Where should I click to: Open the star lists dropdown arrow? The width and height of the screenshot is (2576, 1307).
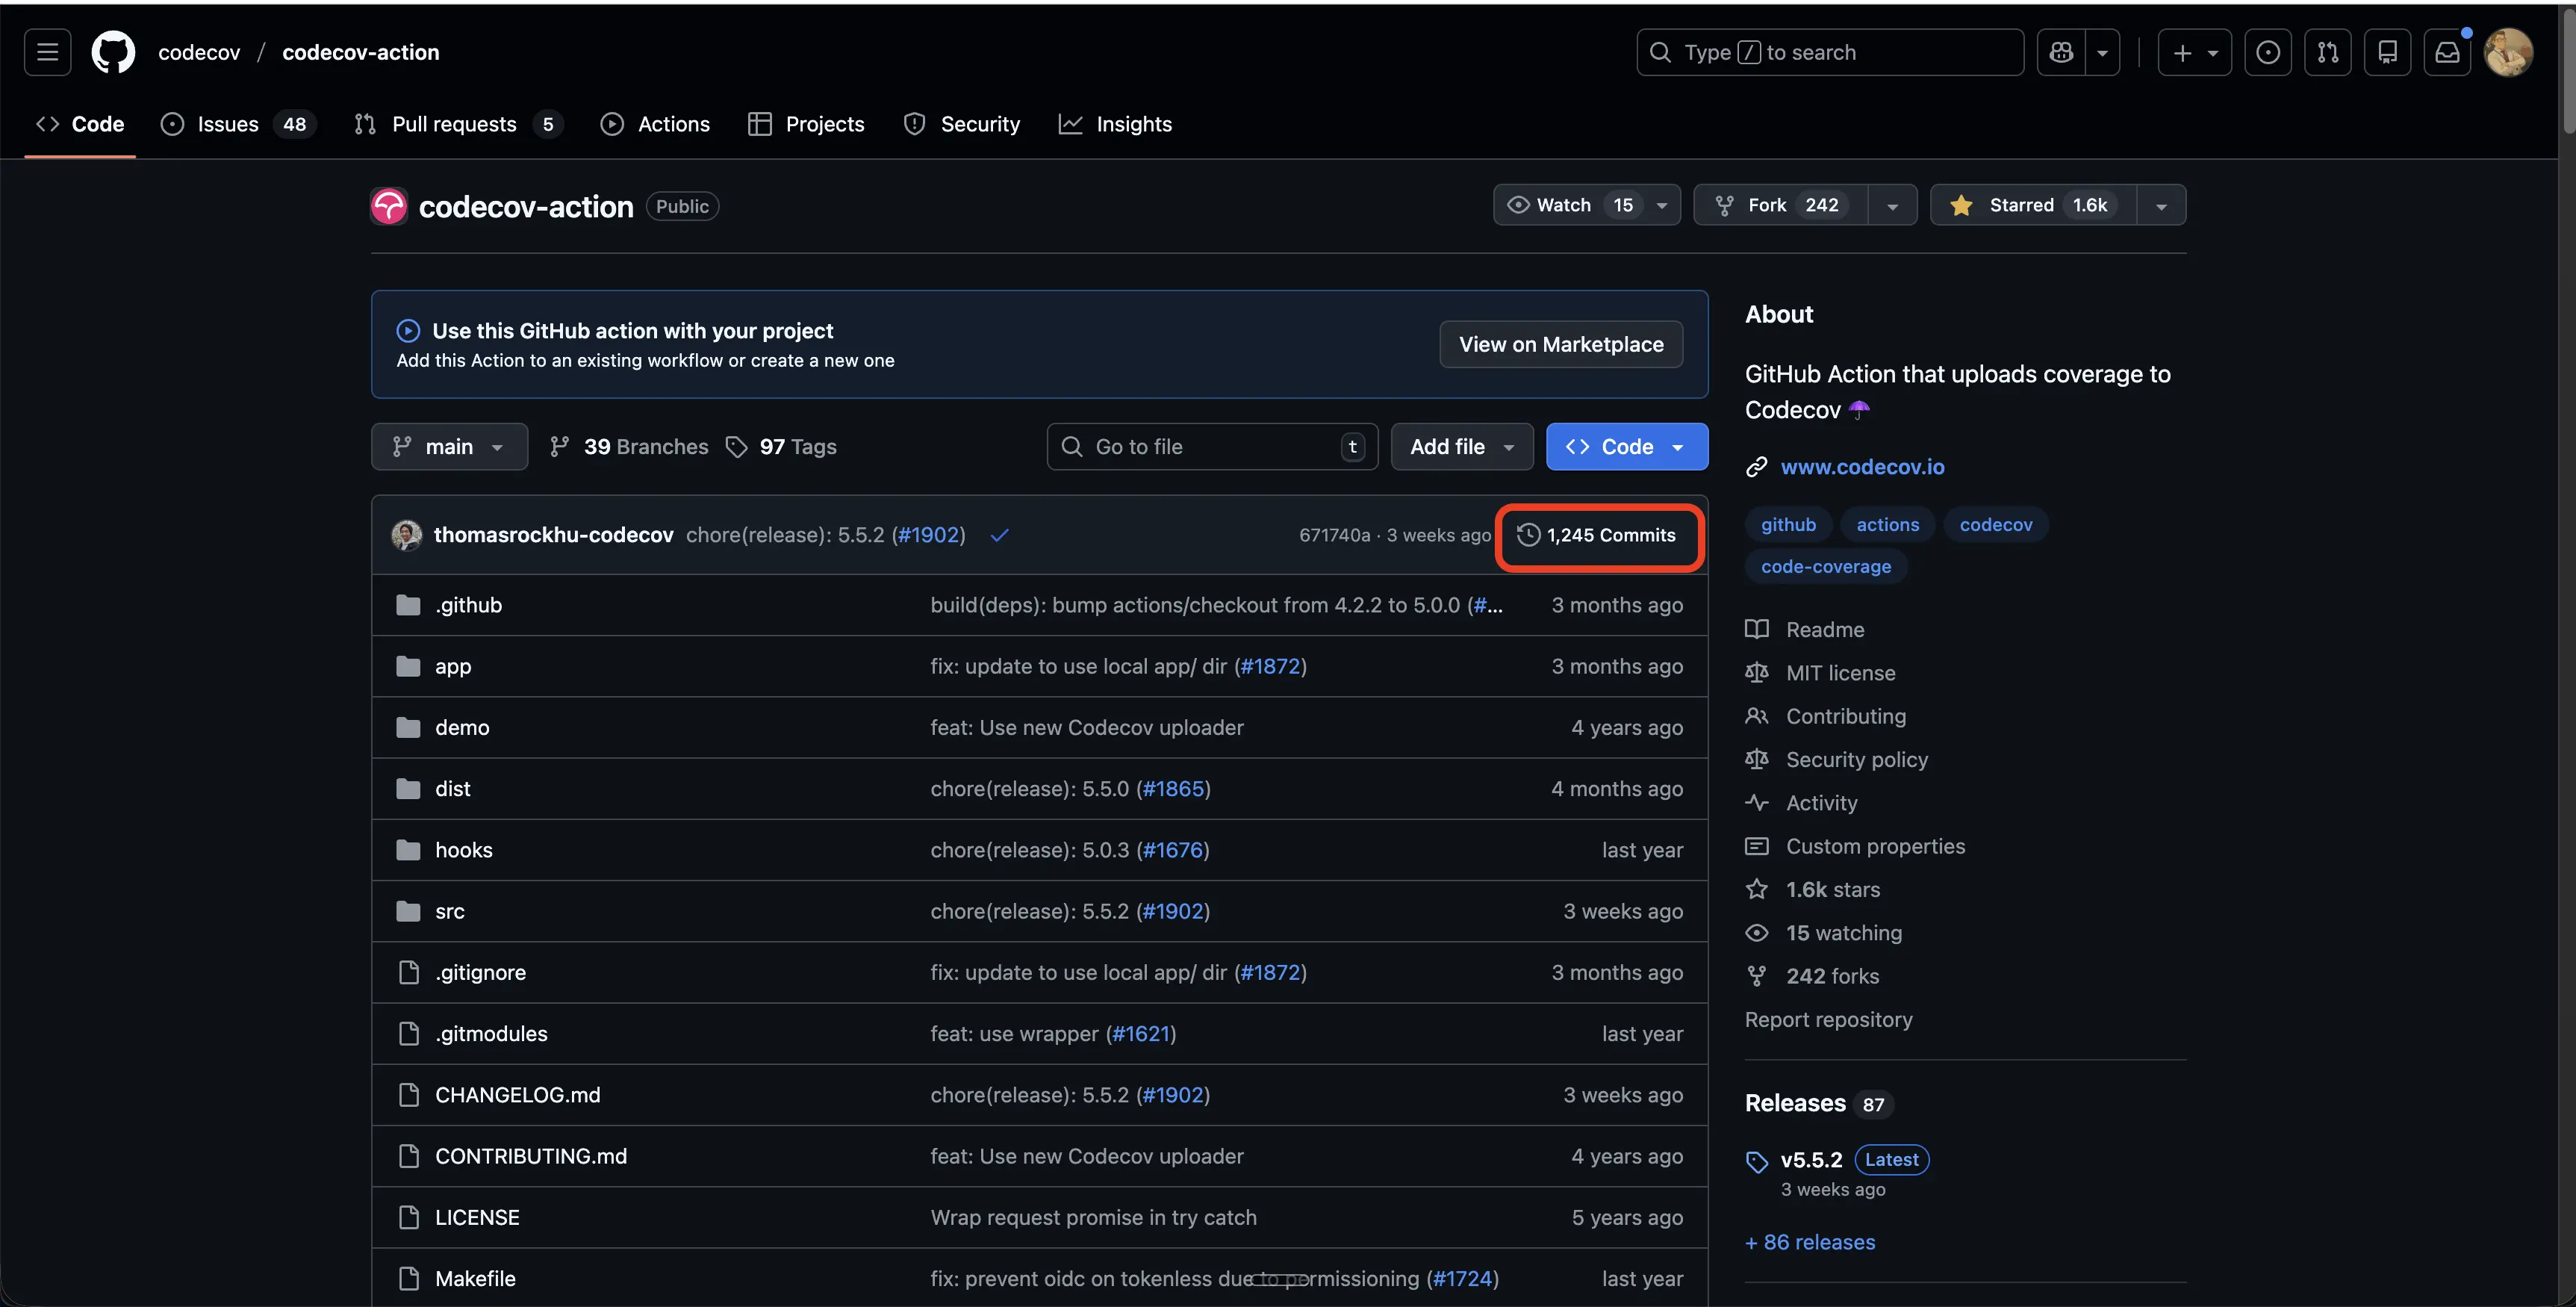coord(2161,206)
